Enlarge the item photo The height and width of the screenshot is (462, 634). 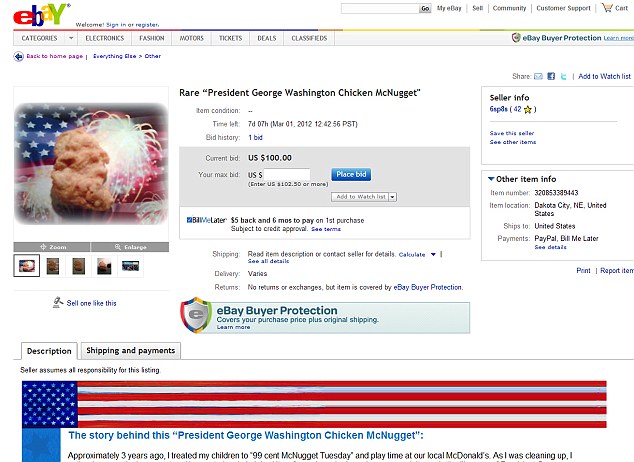click(x=130, y=247)
